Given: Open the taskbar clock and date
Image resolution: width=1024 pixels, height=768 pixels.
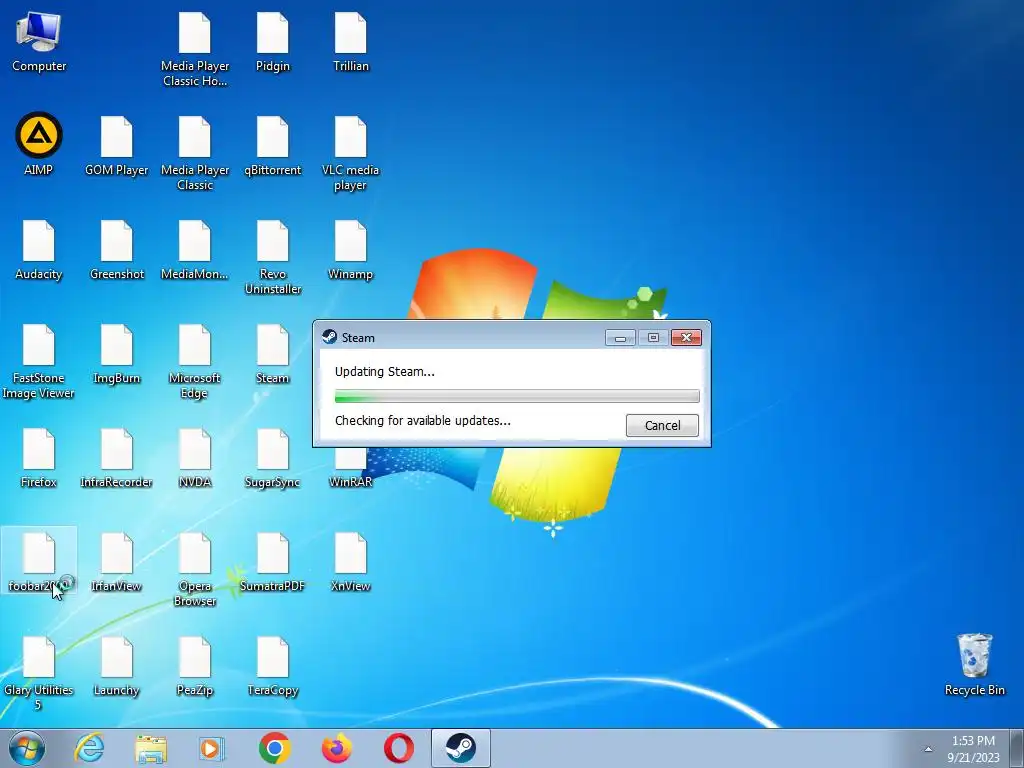Looking at the screenshot, I should point(973,749).
